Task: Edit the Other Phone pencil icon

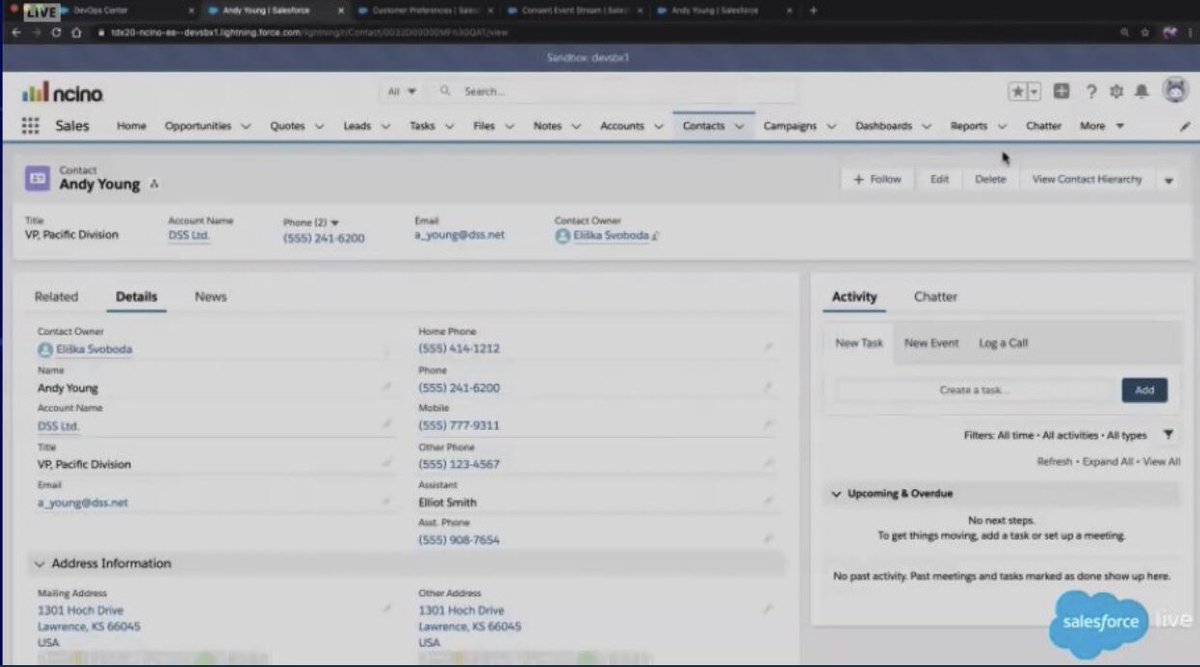Action: pyautogui.click(x=768, y=463)
